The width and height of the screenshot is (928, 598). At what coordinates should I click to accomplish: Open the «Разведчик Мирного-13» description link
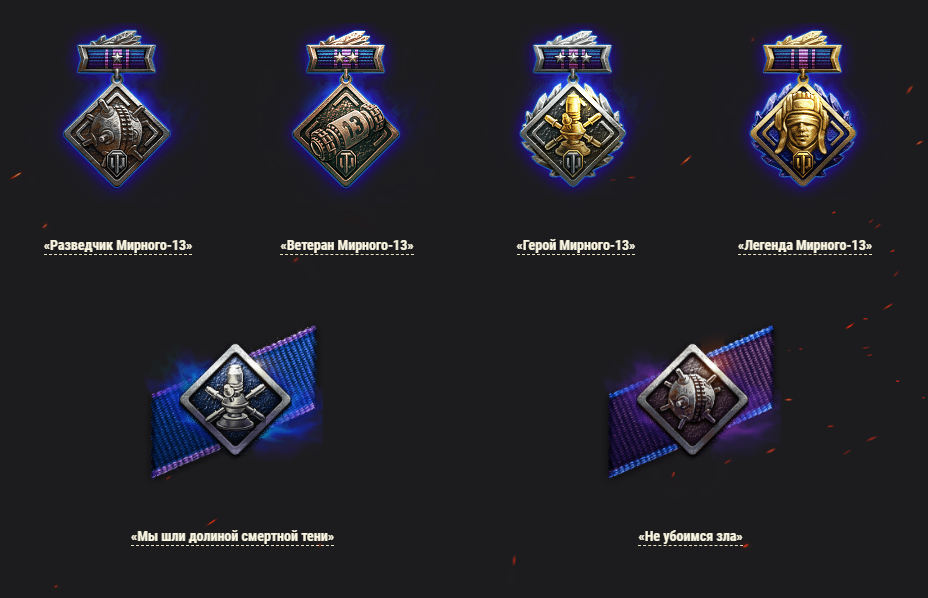click(x=118, y=246)
